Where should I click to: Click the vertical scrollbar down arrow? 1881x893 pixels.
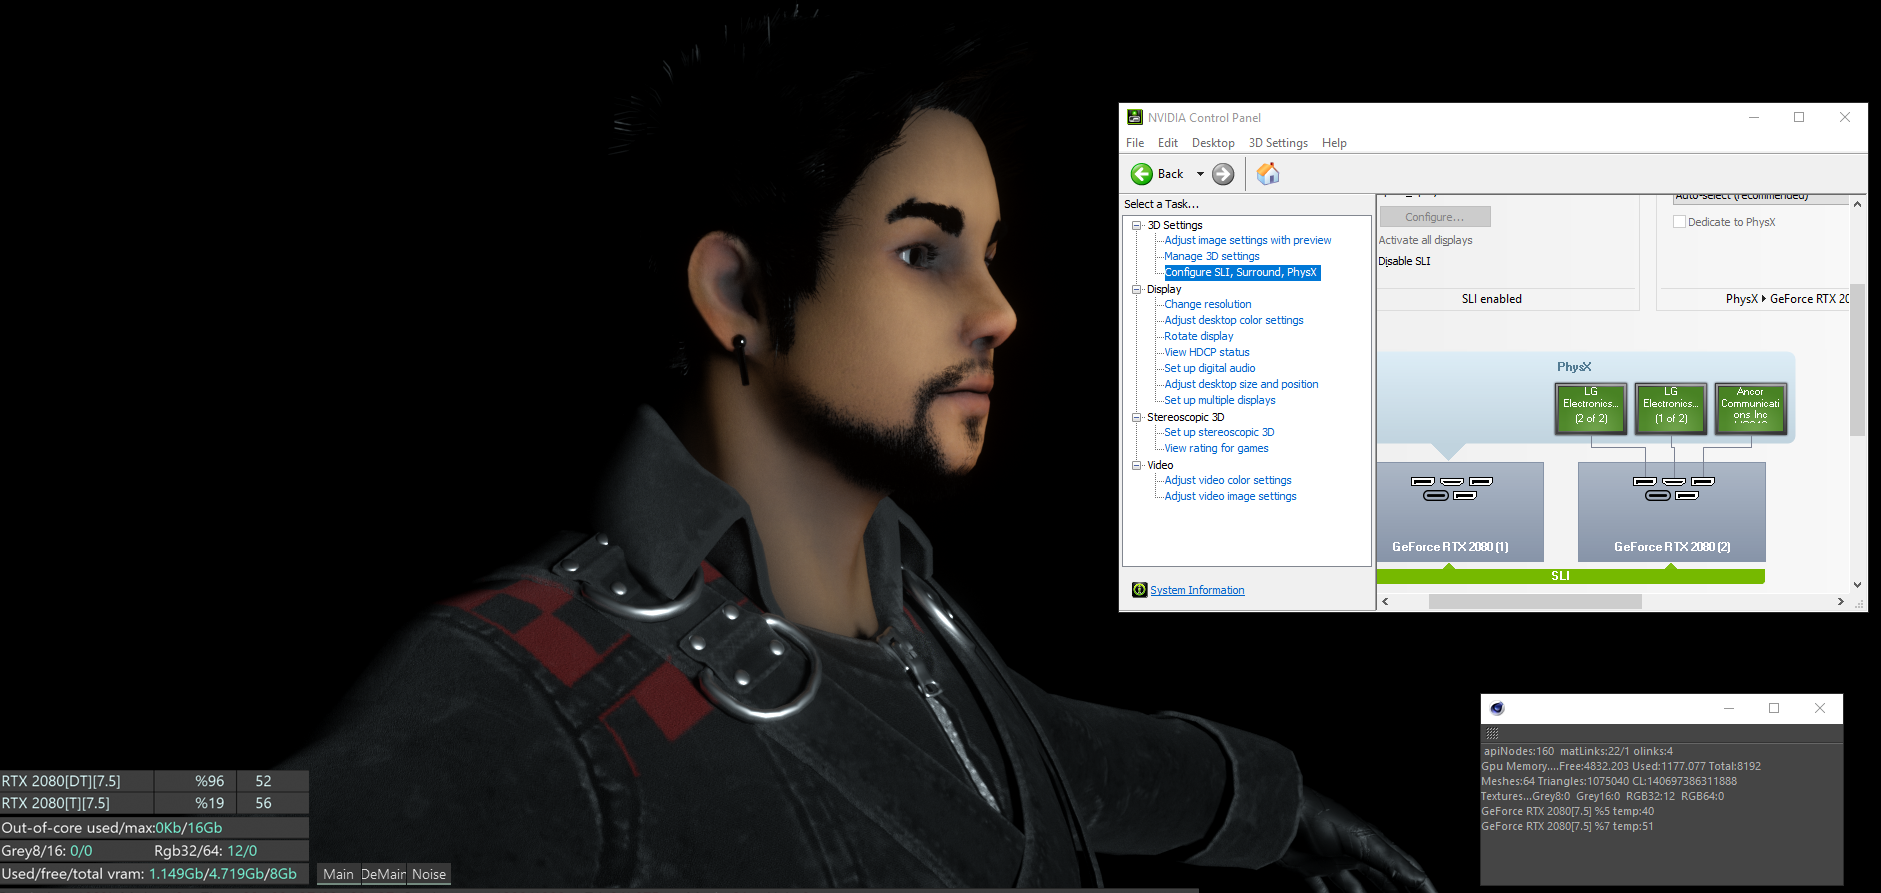pyautogui.click(x=1857, y=585)
